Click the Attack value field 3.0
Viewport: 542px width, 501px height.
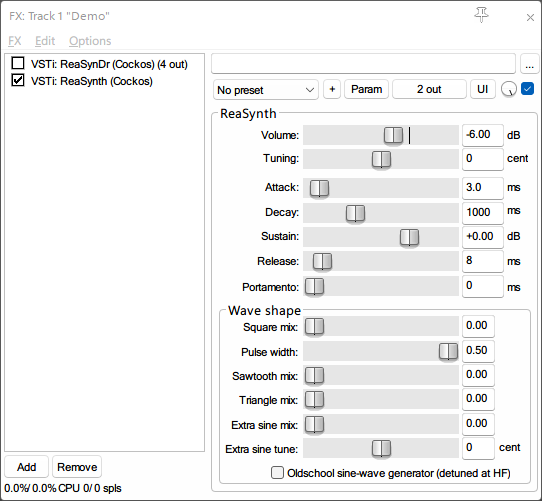pos(483,188)
